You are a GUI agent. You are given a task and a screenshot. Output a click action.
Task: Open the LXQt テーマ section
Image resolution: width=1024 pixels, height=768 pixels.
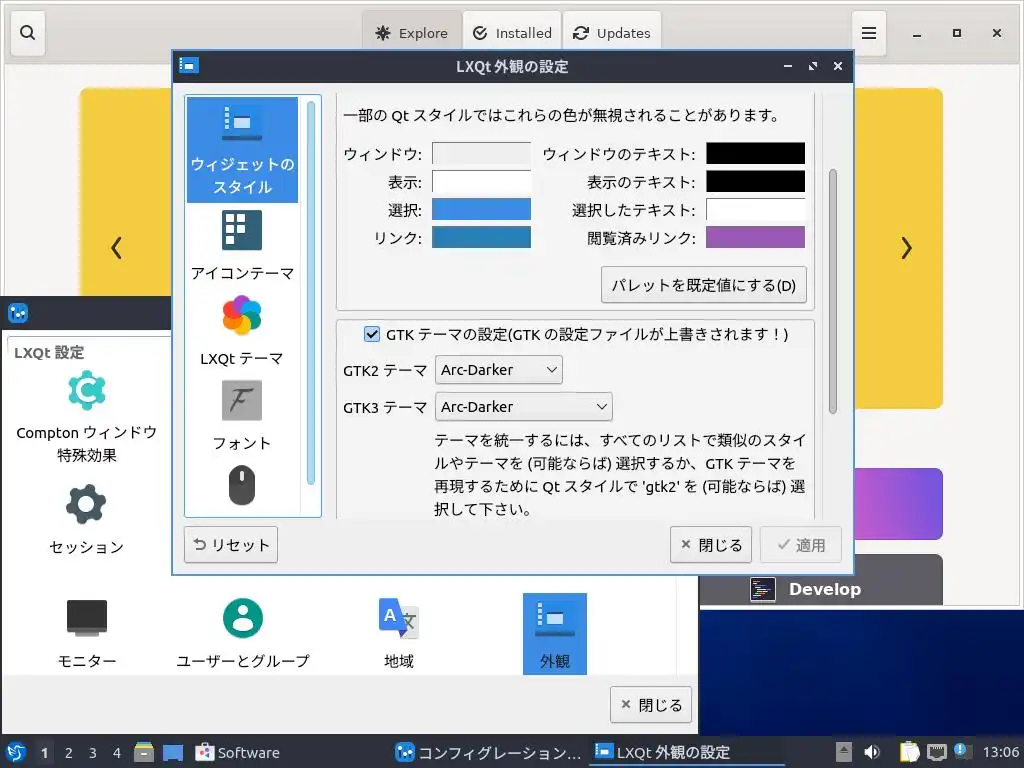coord(242,331)
